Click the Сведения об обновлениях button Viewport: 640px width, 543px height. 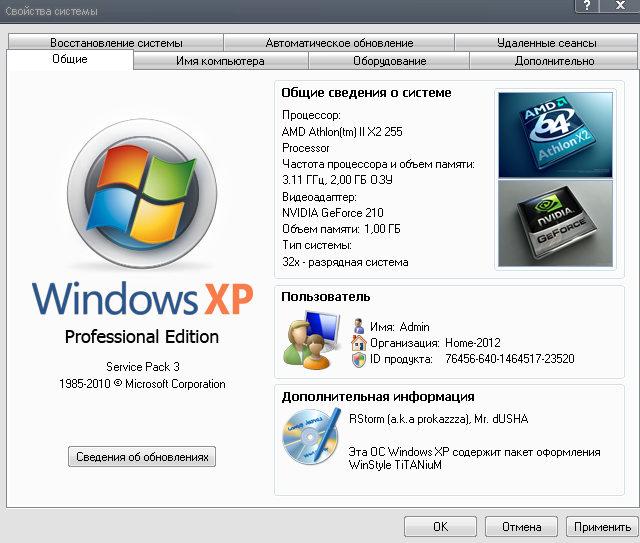click(x=142, y=456)
